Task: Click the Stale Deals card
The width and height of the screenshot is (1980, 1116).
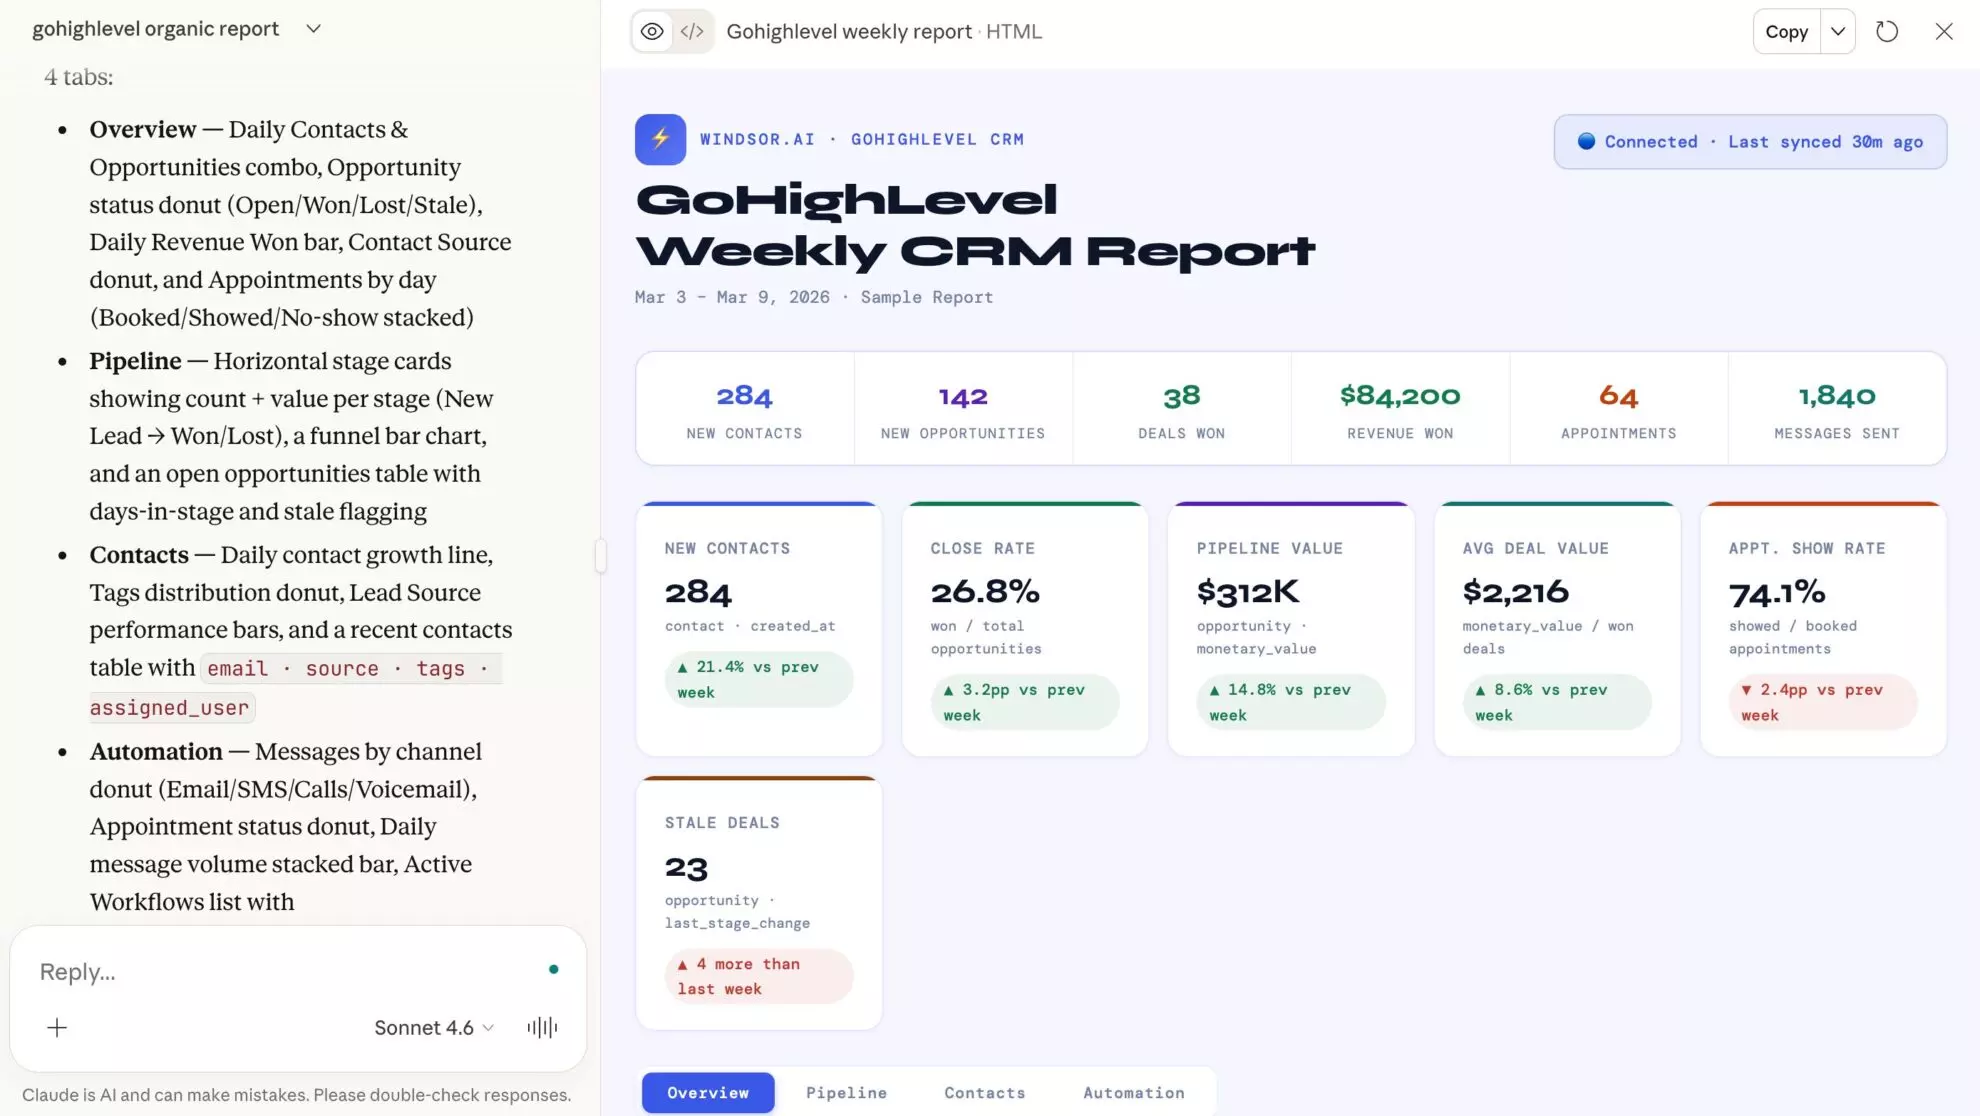Action: [x=758, y=903]
